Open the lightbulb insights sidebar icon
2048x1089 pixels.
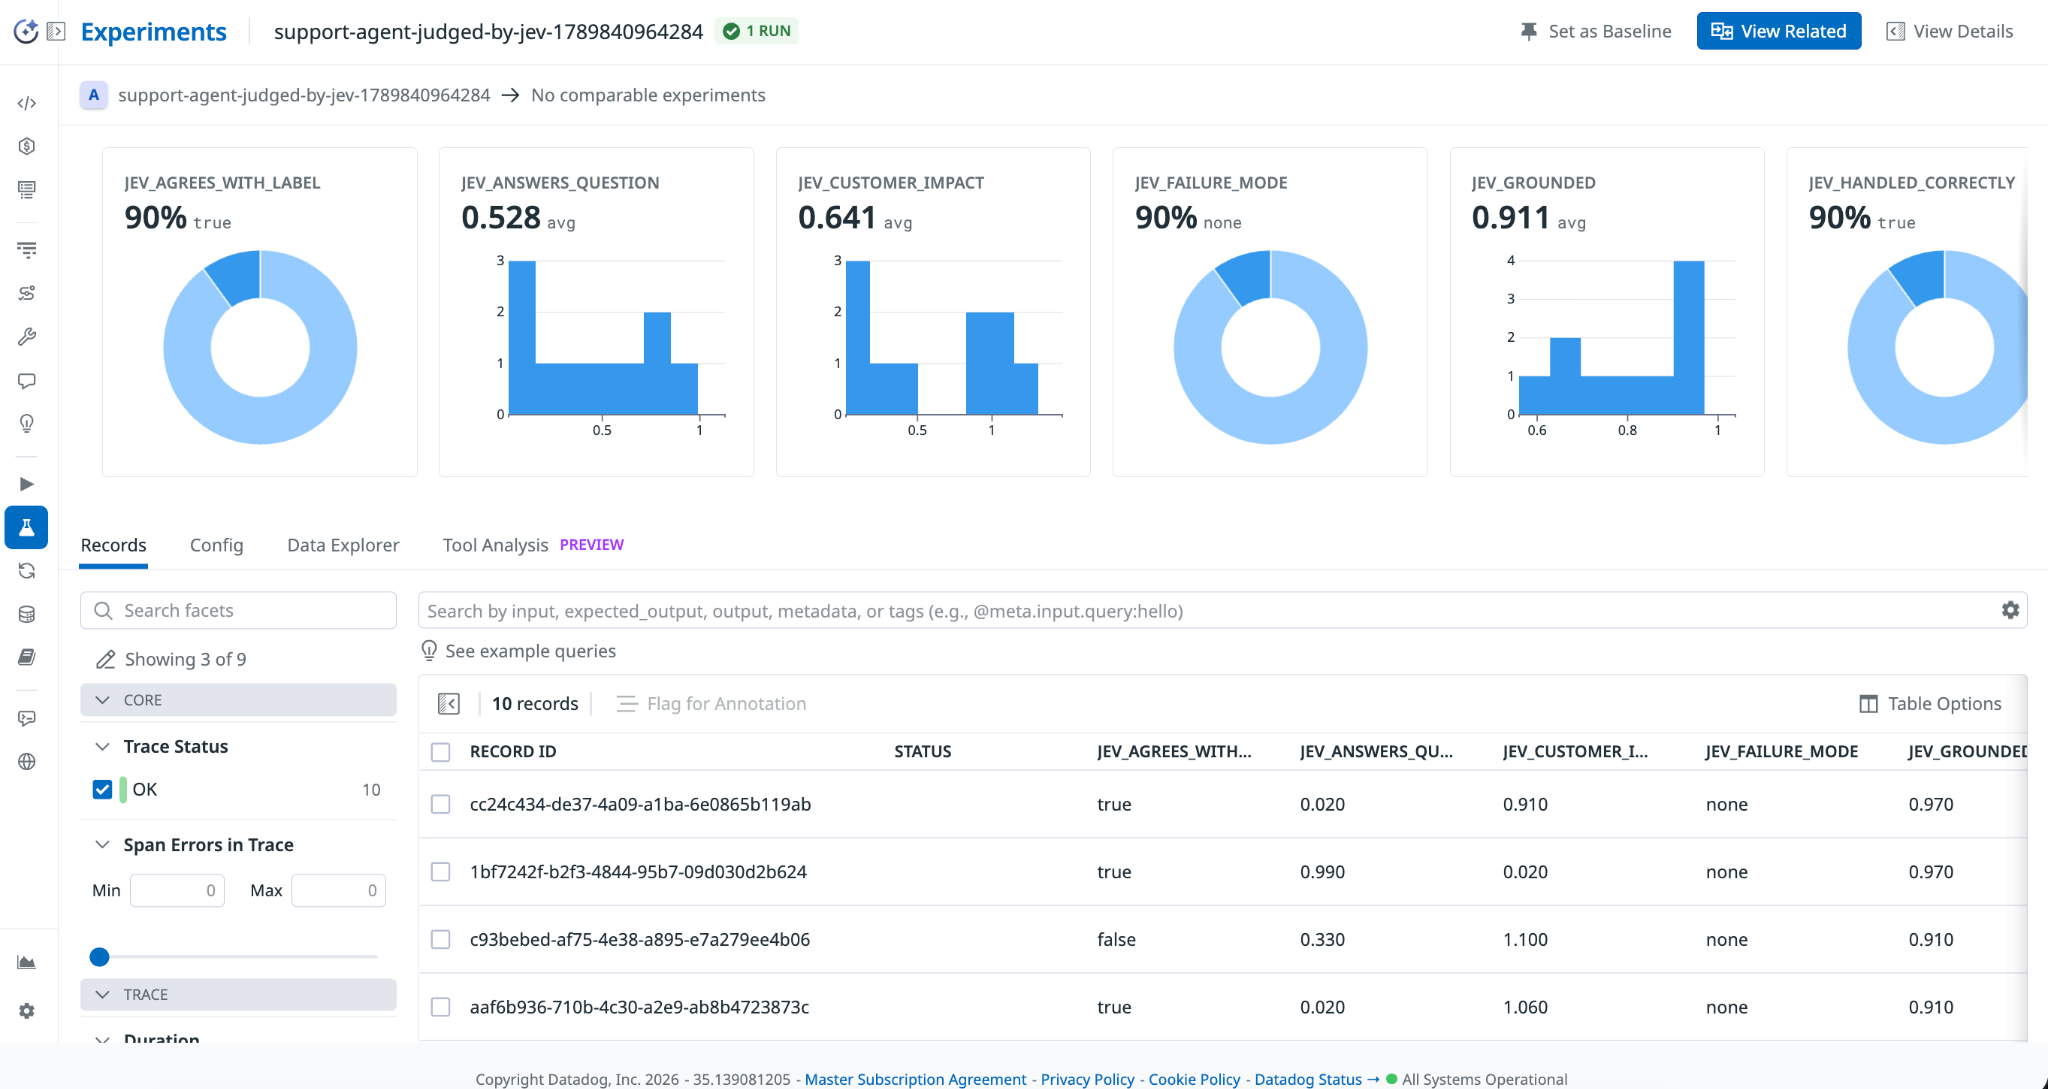[27, 424]
